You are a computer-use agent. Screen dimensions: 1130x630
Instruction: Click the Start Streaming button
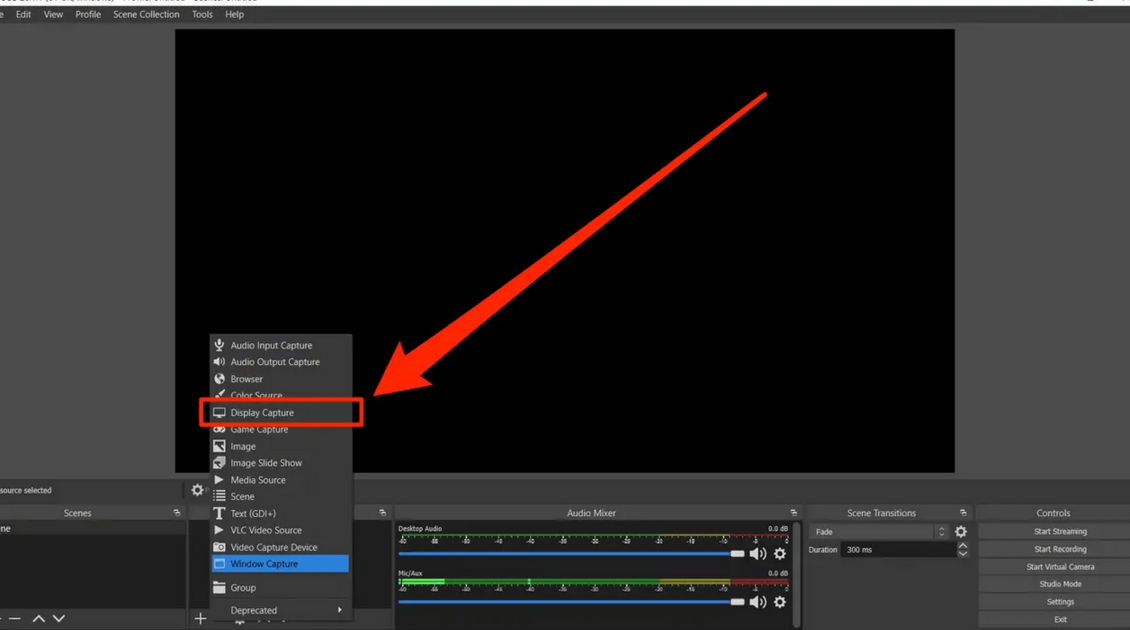[x=1059, y=531]
